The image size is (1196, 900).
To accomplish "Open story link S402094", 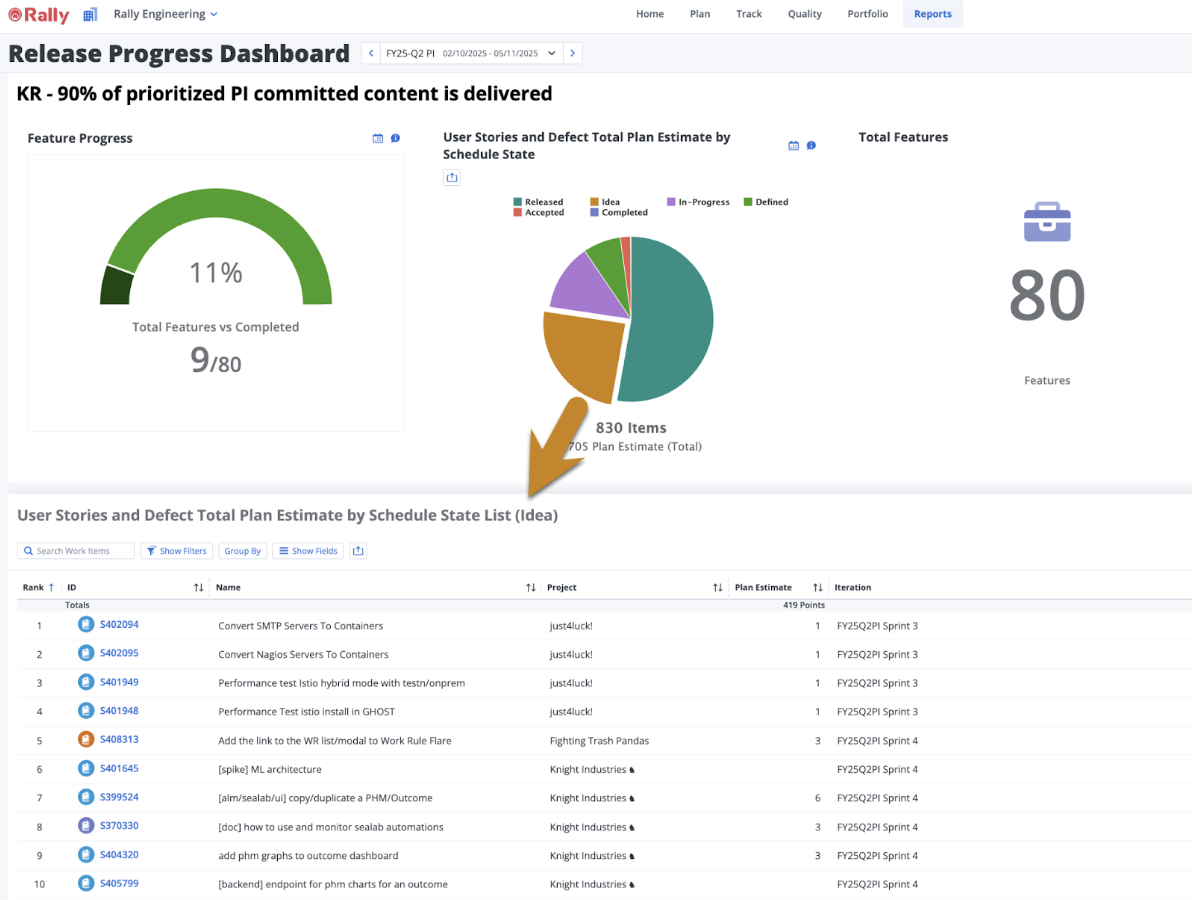I will (x=119, y=625).
